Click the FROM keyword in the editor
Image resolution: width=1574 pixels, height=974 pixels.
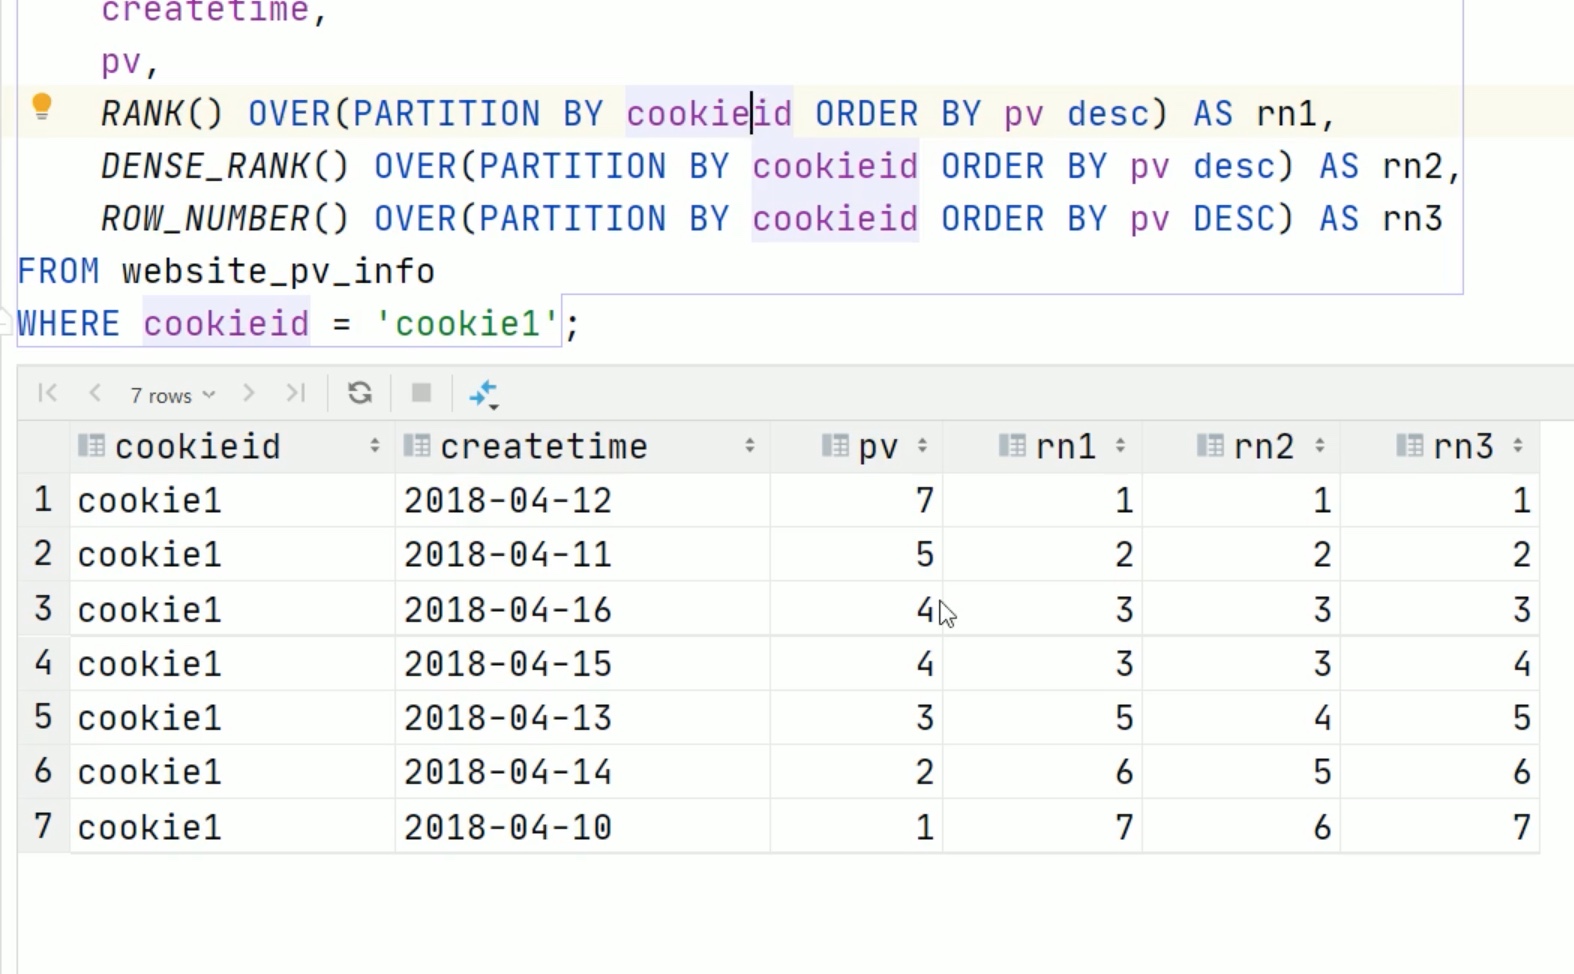(x=58, y=272)
